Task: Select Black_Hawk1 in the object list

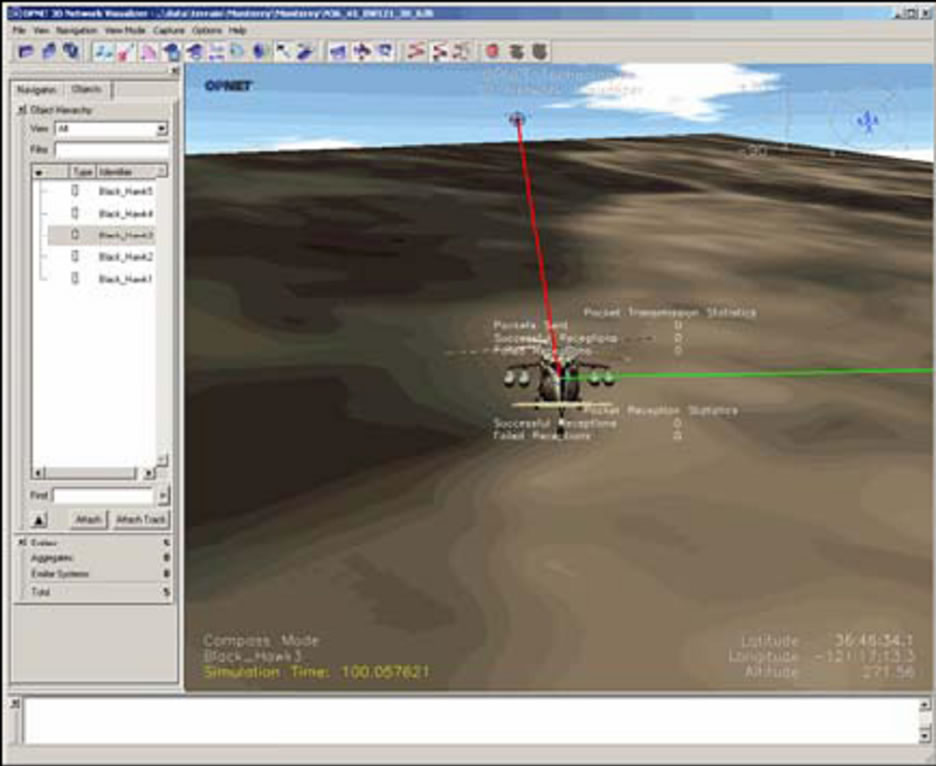Action: [x=125, y=280]
